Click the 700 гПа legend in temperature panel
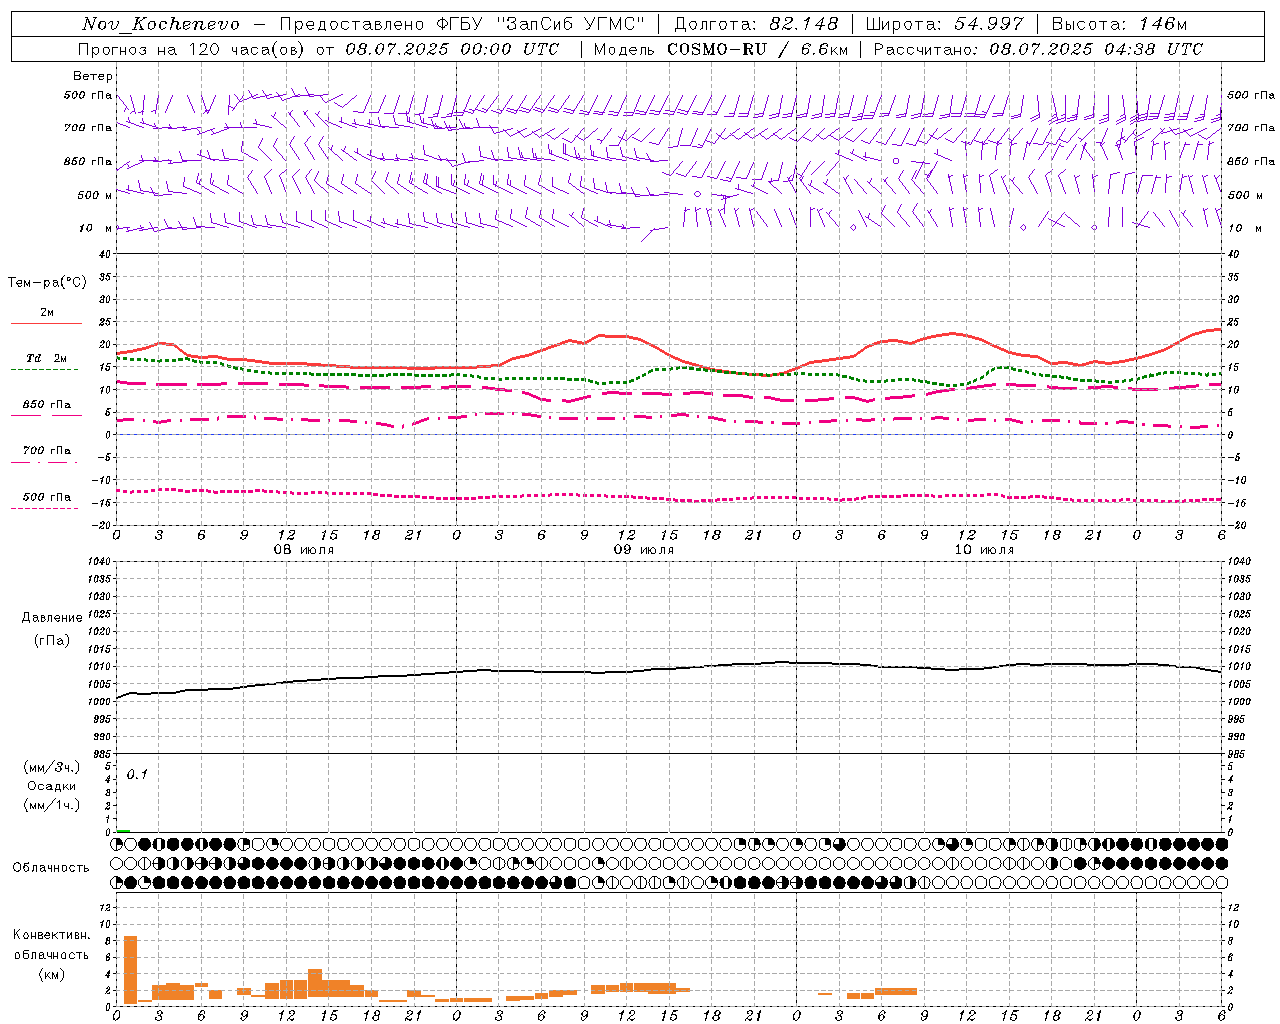 [x=46, y=451]
